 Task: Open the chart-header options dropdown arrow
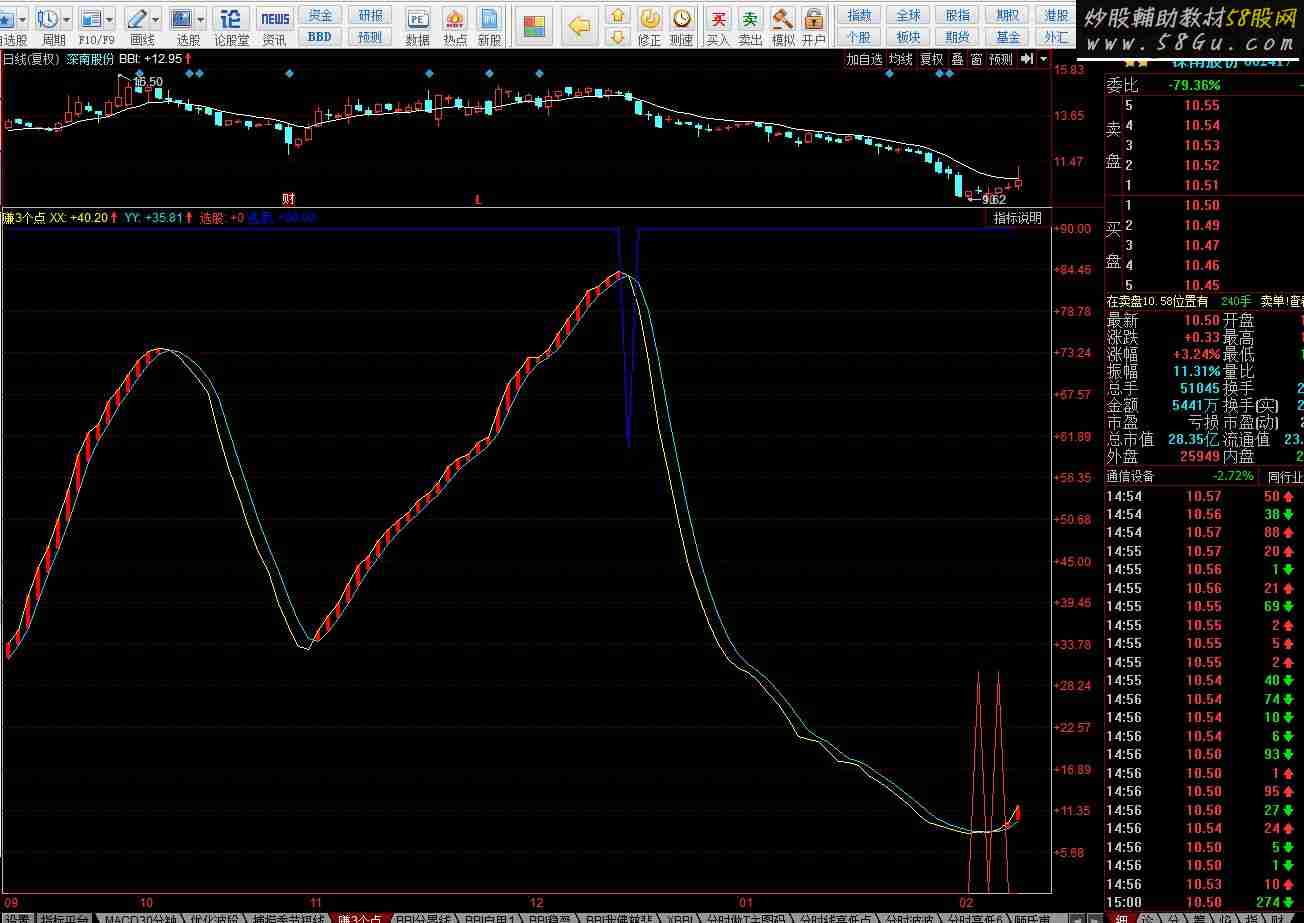[1043, 59]
